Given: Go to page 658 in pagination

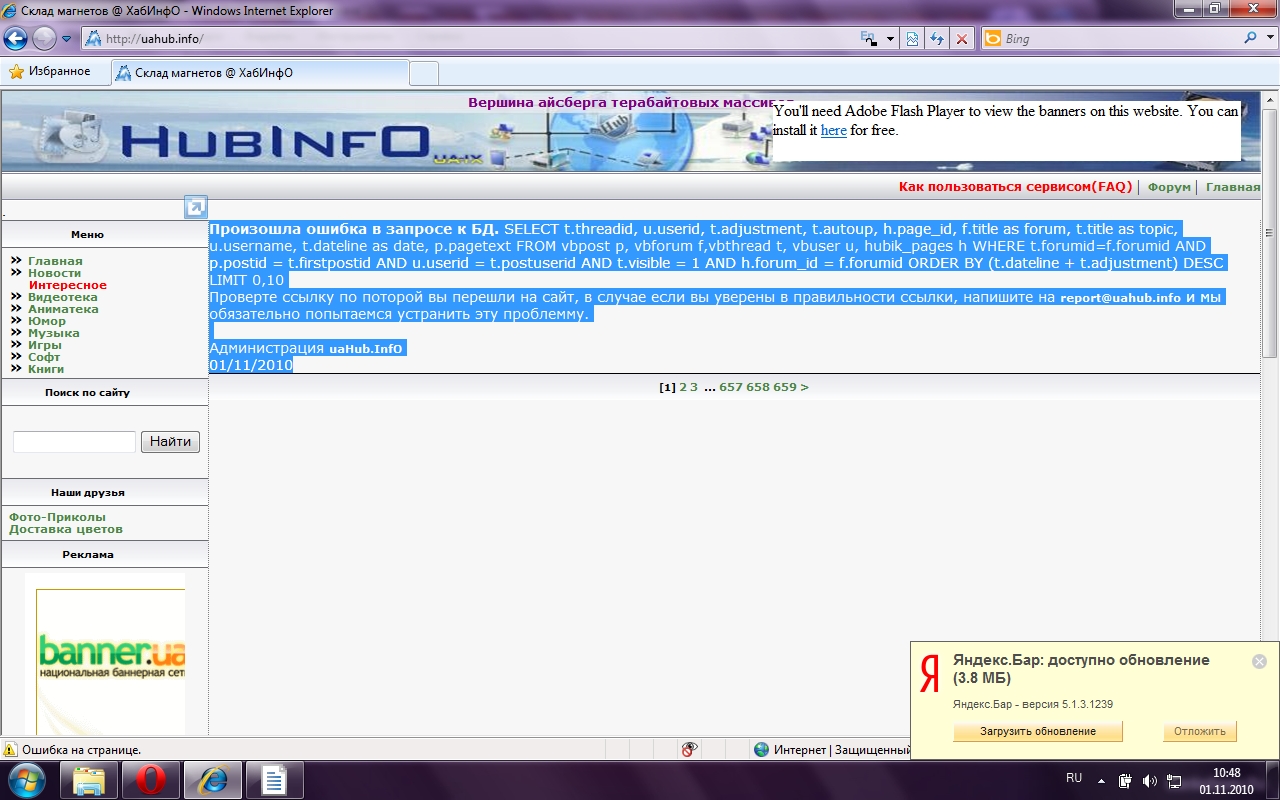Looking at the screenshot, I should 757,387.
